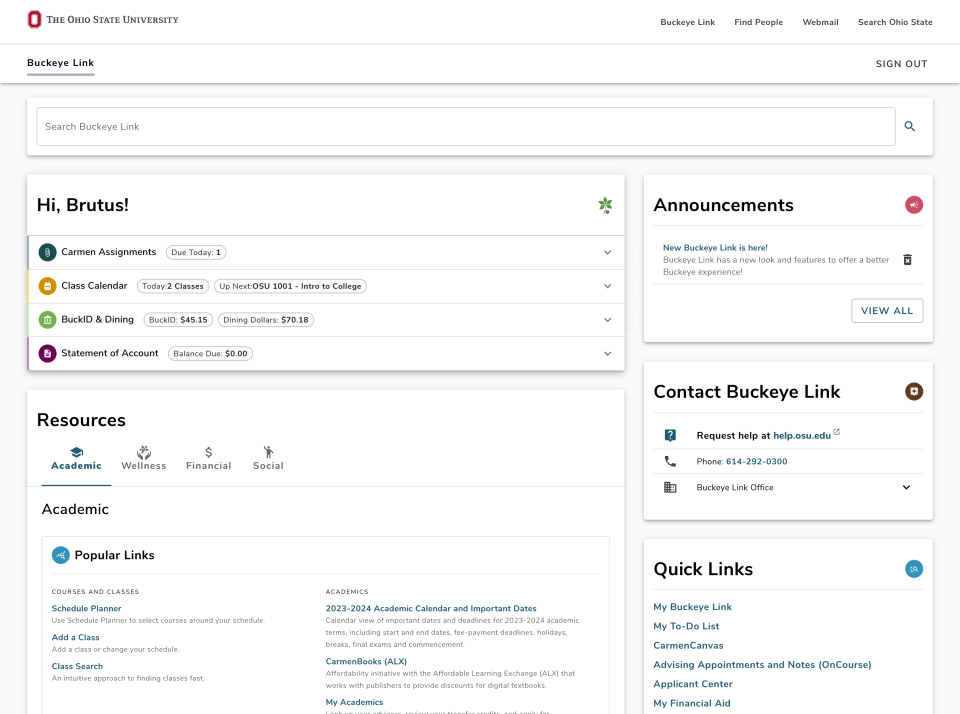The height and width of the screenshot is (714, 960).
Task: Open My Buckeye Link quick link
Action: coord(692,607)
